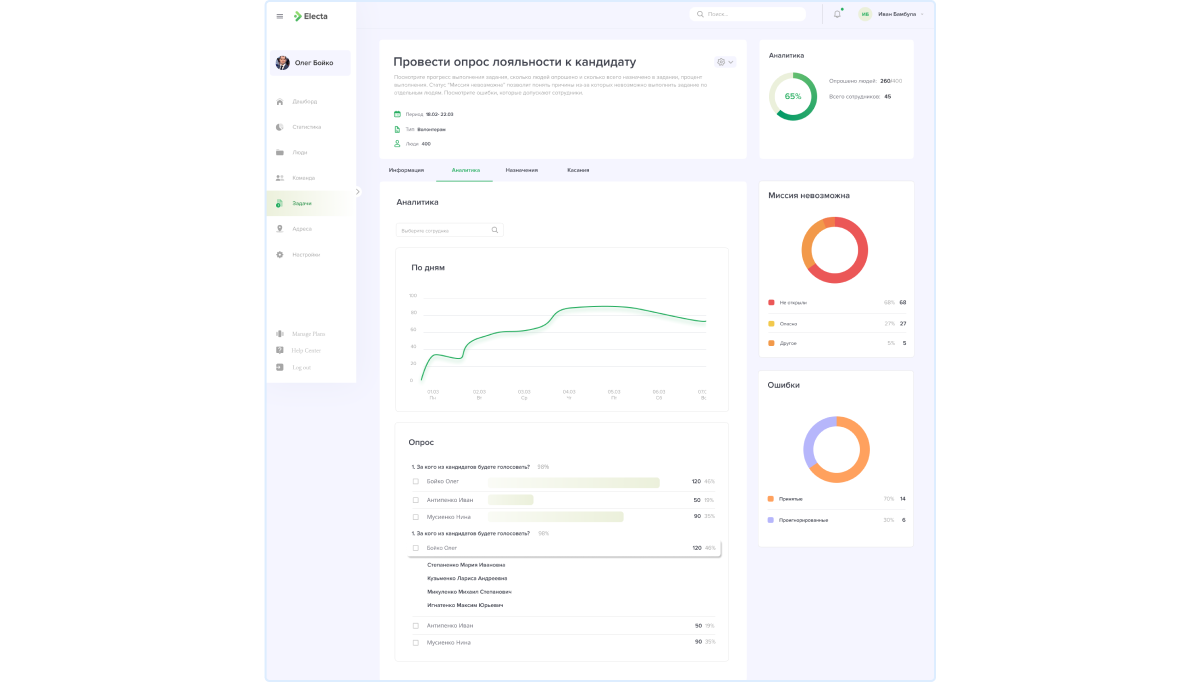Check the first Бойко Олег checkbox with bar
The width and height of the screenshot is (1200, 682).
416,482
